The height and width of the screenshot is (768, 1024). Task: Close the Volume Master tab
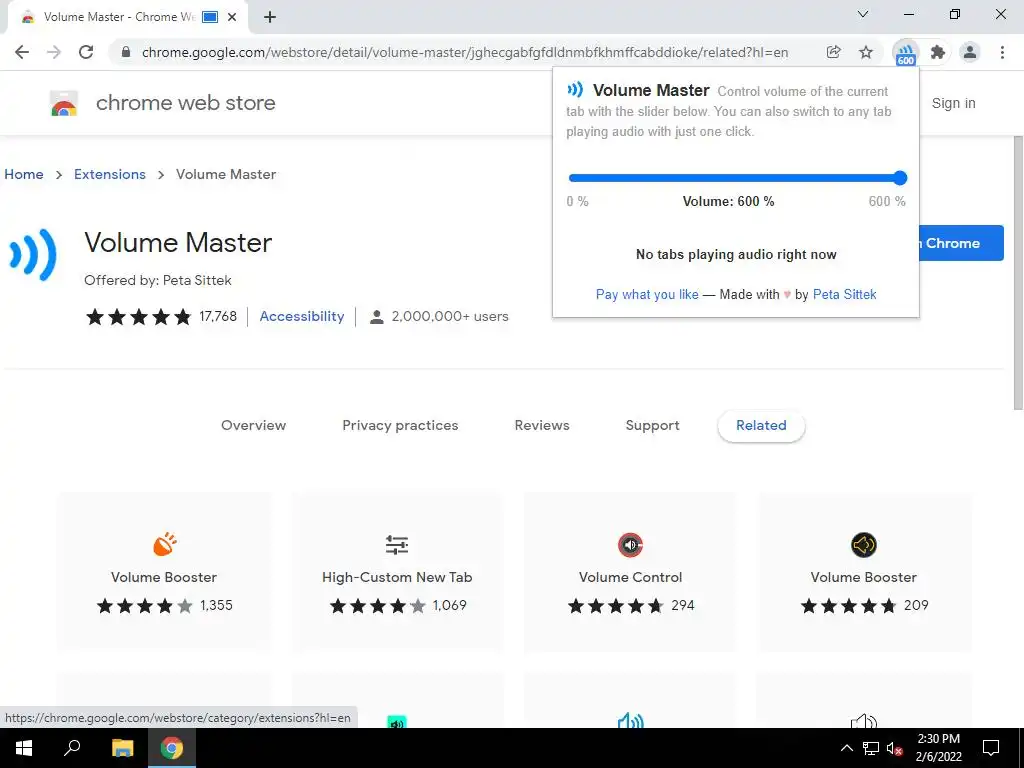pos(232,17)
